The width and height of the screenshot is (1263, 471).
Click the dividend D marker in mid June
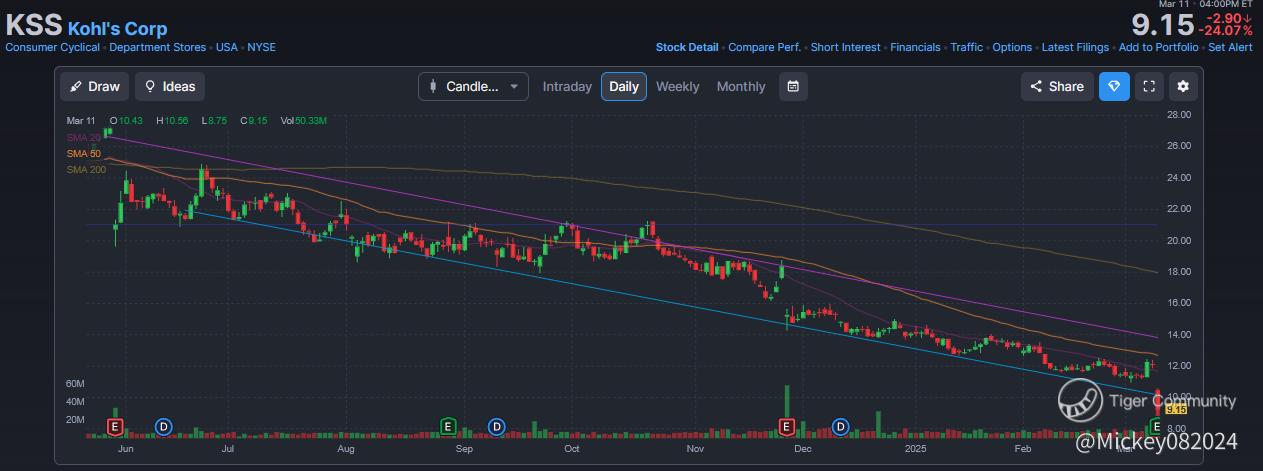[164, 427]
